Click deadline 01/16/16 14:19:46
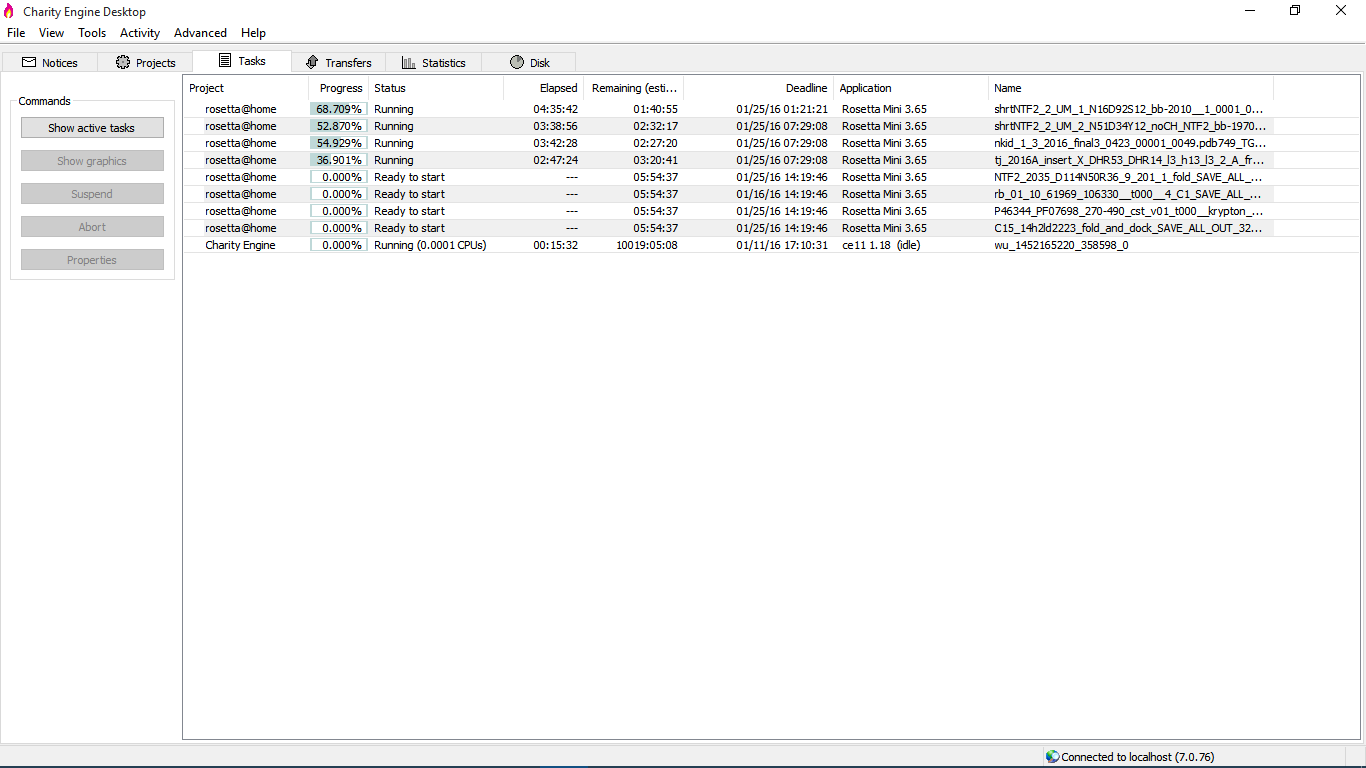The image size is (1366, 768). pyautogui.click(x=782, y=194)
